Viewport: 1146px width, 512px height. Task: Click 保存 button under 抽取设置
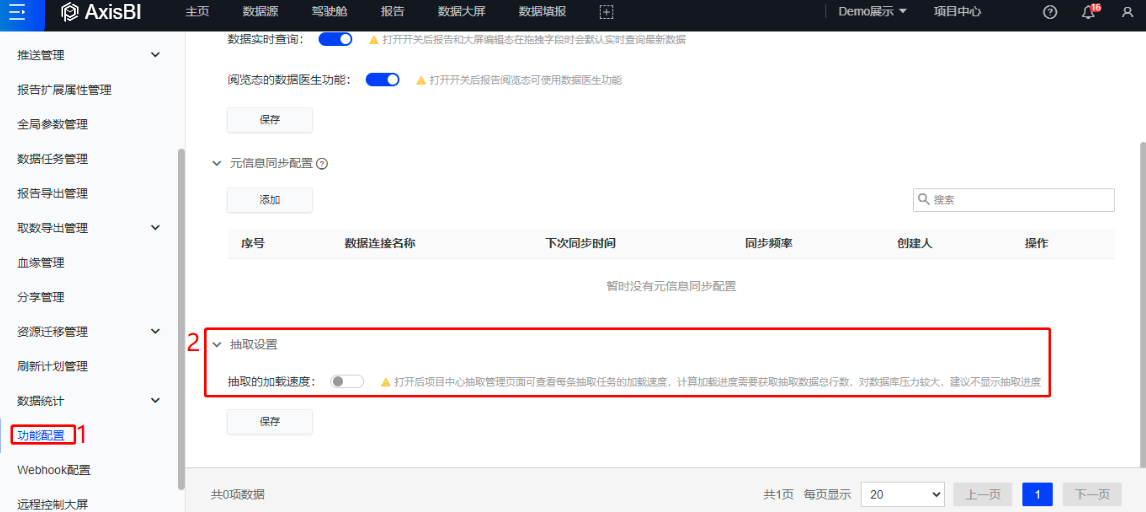pos(270,422)
